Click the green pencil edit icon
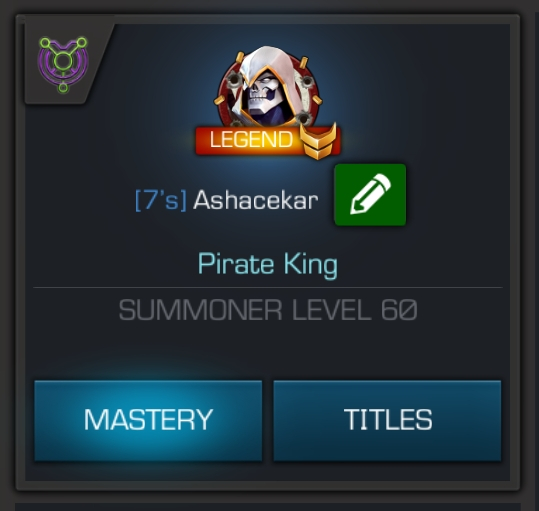 (x=370, y=195)
